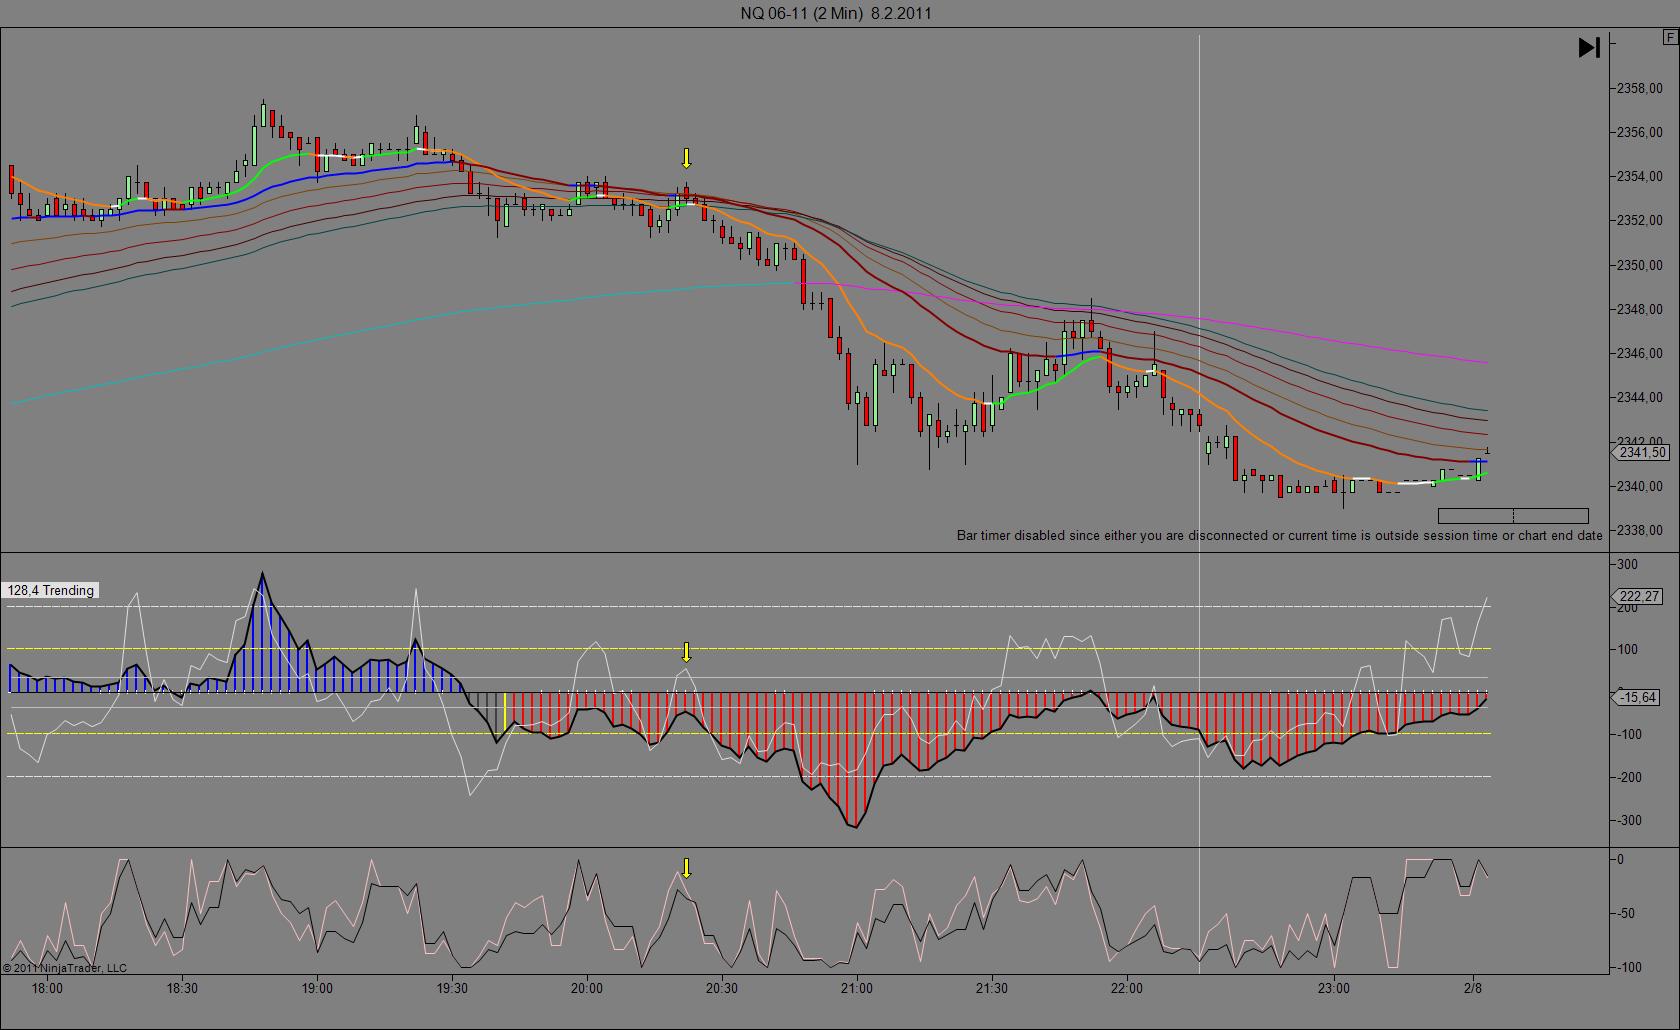Click the 19:00 time axis label

[x=317, y=988]
